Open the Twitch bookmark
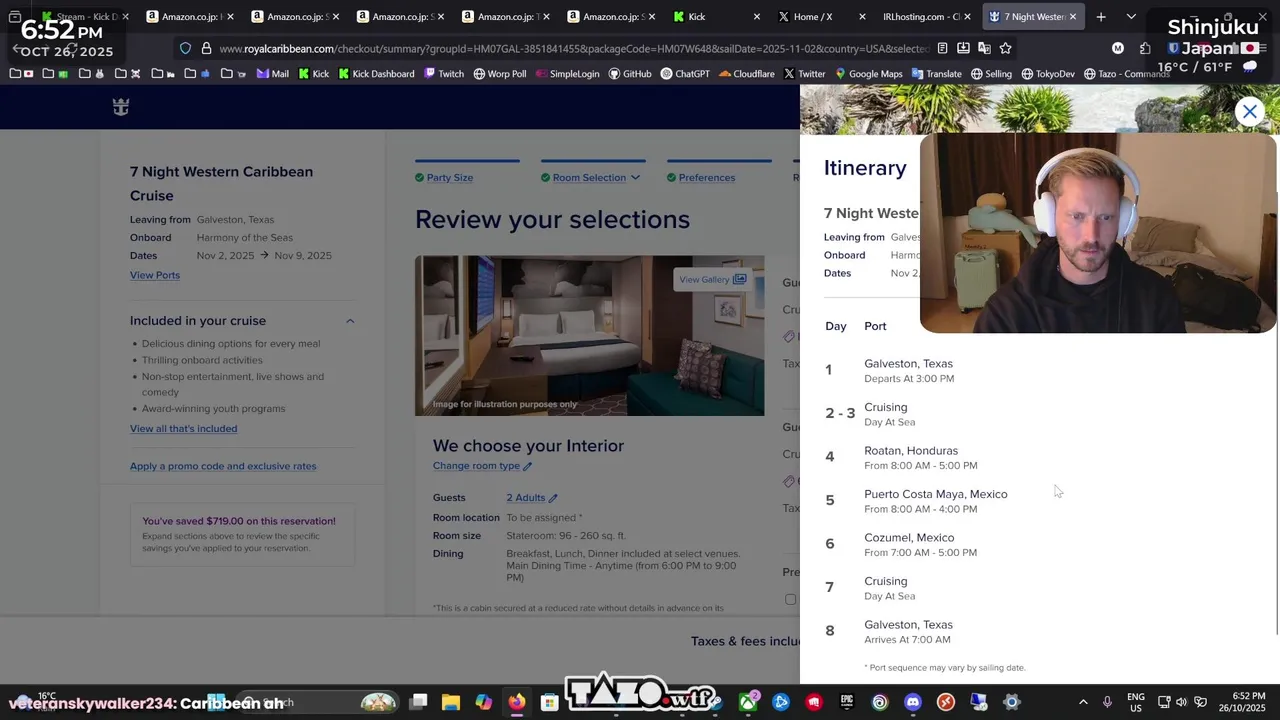 pyautogui.click(x=444, y=74)
